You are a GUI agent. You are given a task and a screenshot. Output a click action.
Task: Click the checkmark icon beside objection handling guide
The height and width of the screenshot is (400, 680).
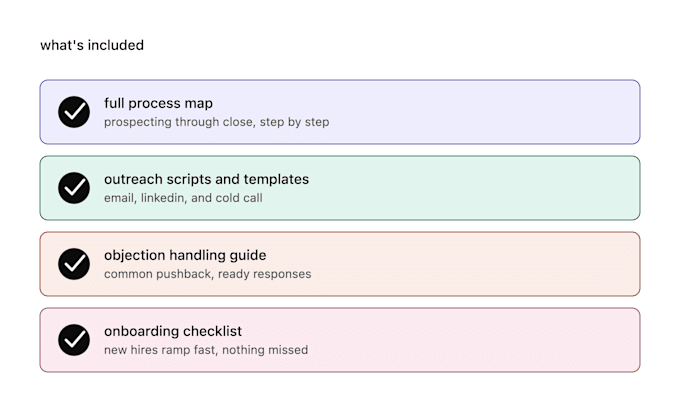(74, 264)
